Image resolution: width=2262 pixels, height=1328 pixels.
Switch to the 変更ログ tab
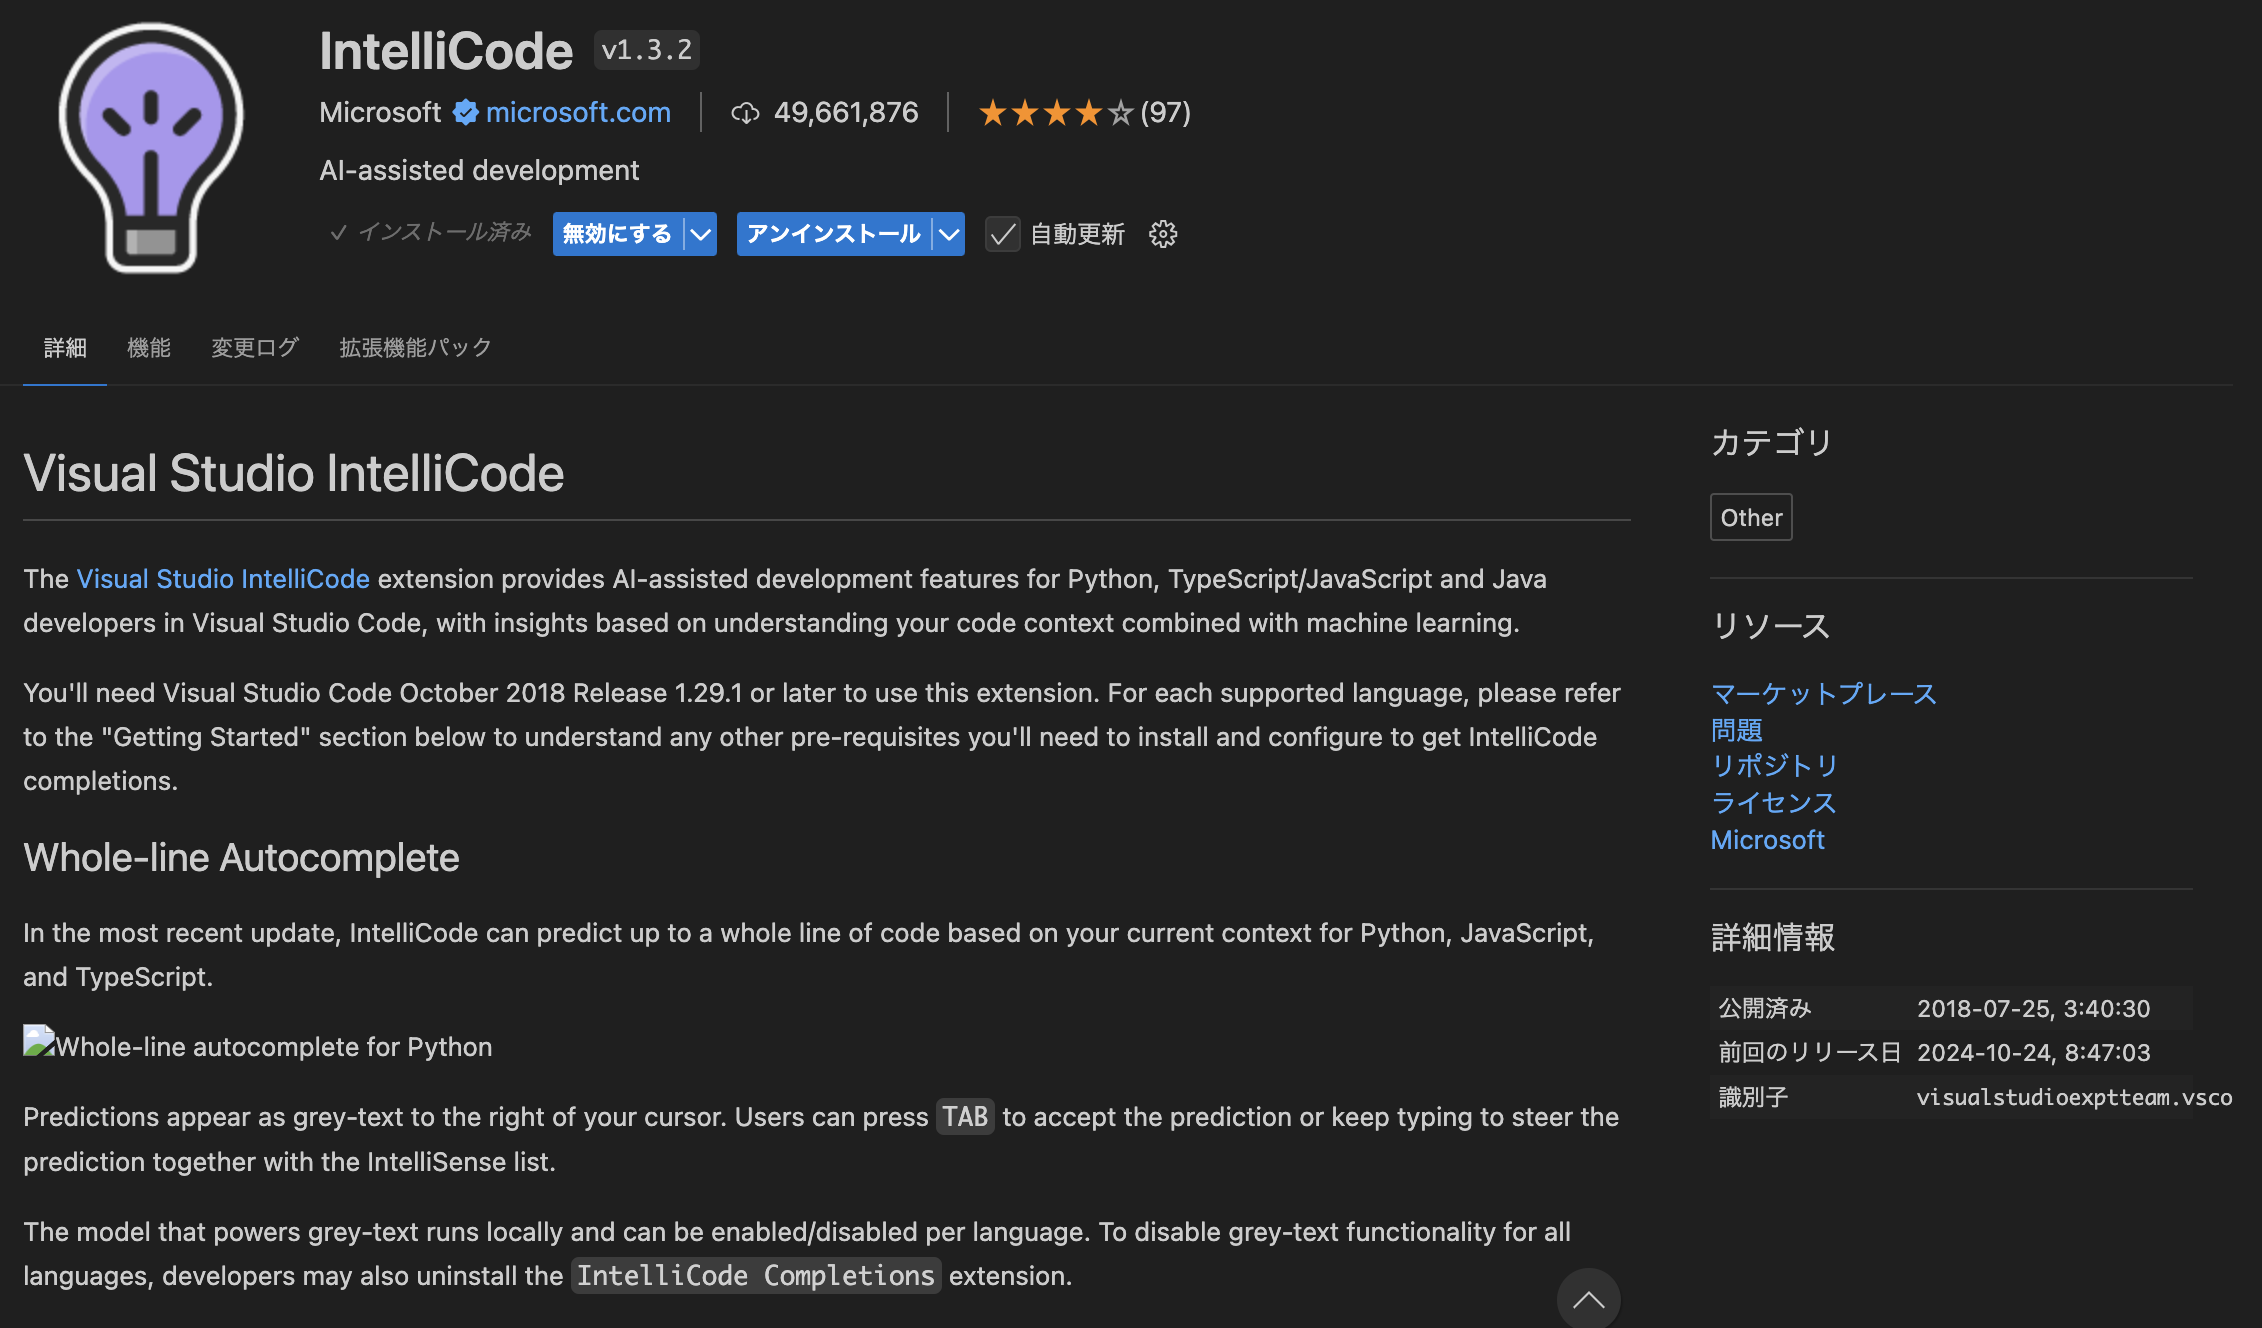[x=254, y=347]
